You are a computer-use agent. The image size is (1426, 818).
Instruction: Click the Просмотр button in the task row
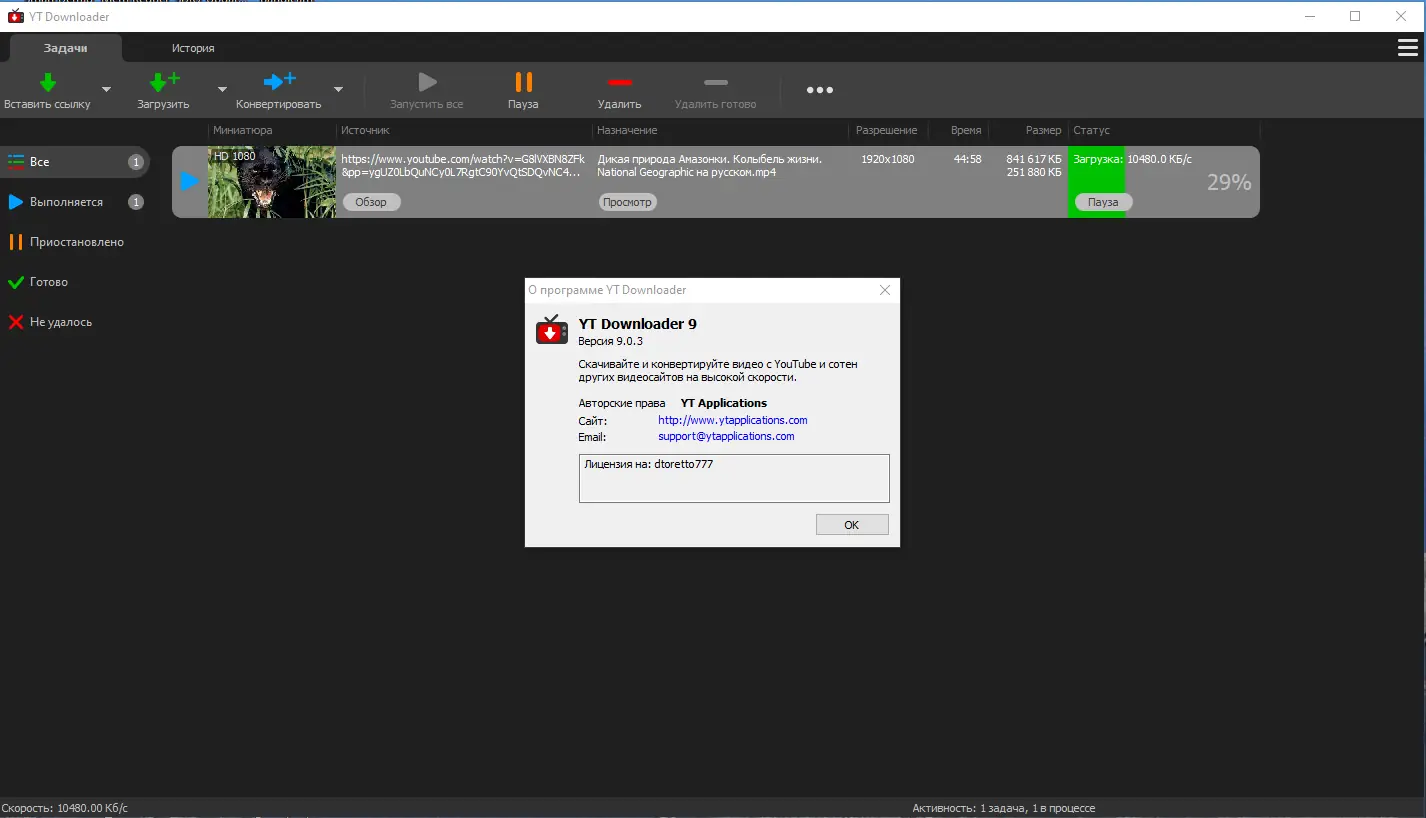tap(627, 202)
